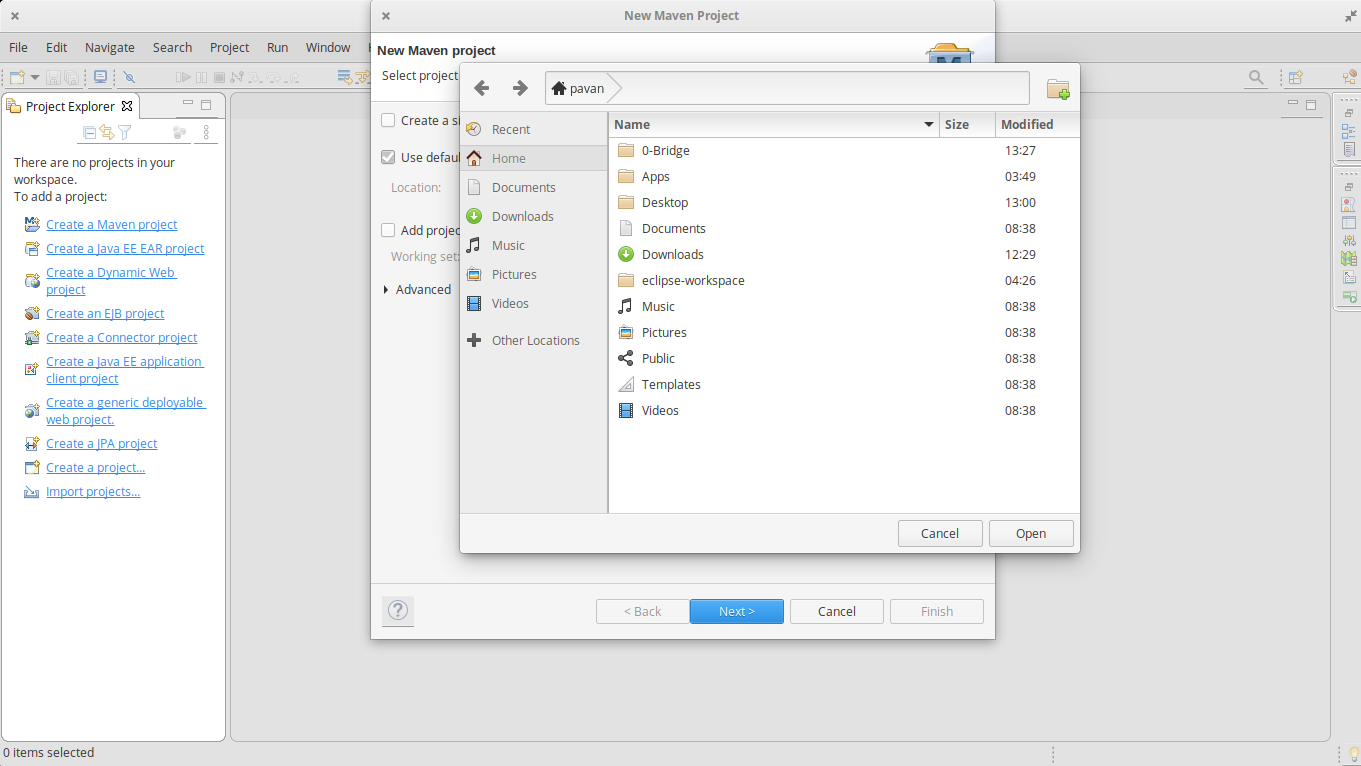The width and height of the screenshot is (1361, 766).
Task: Click Create a Java EE EAR project link
Action: pyautogui.click(x=125, y=249)
